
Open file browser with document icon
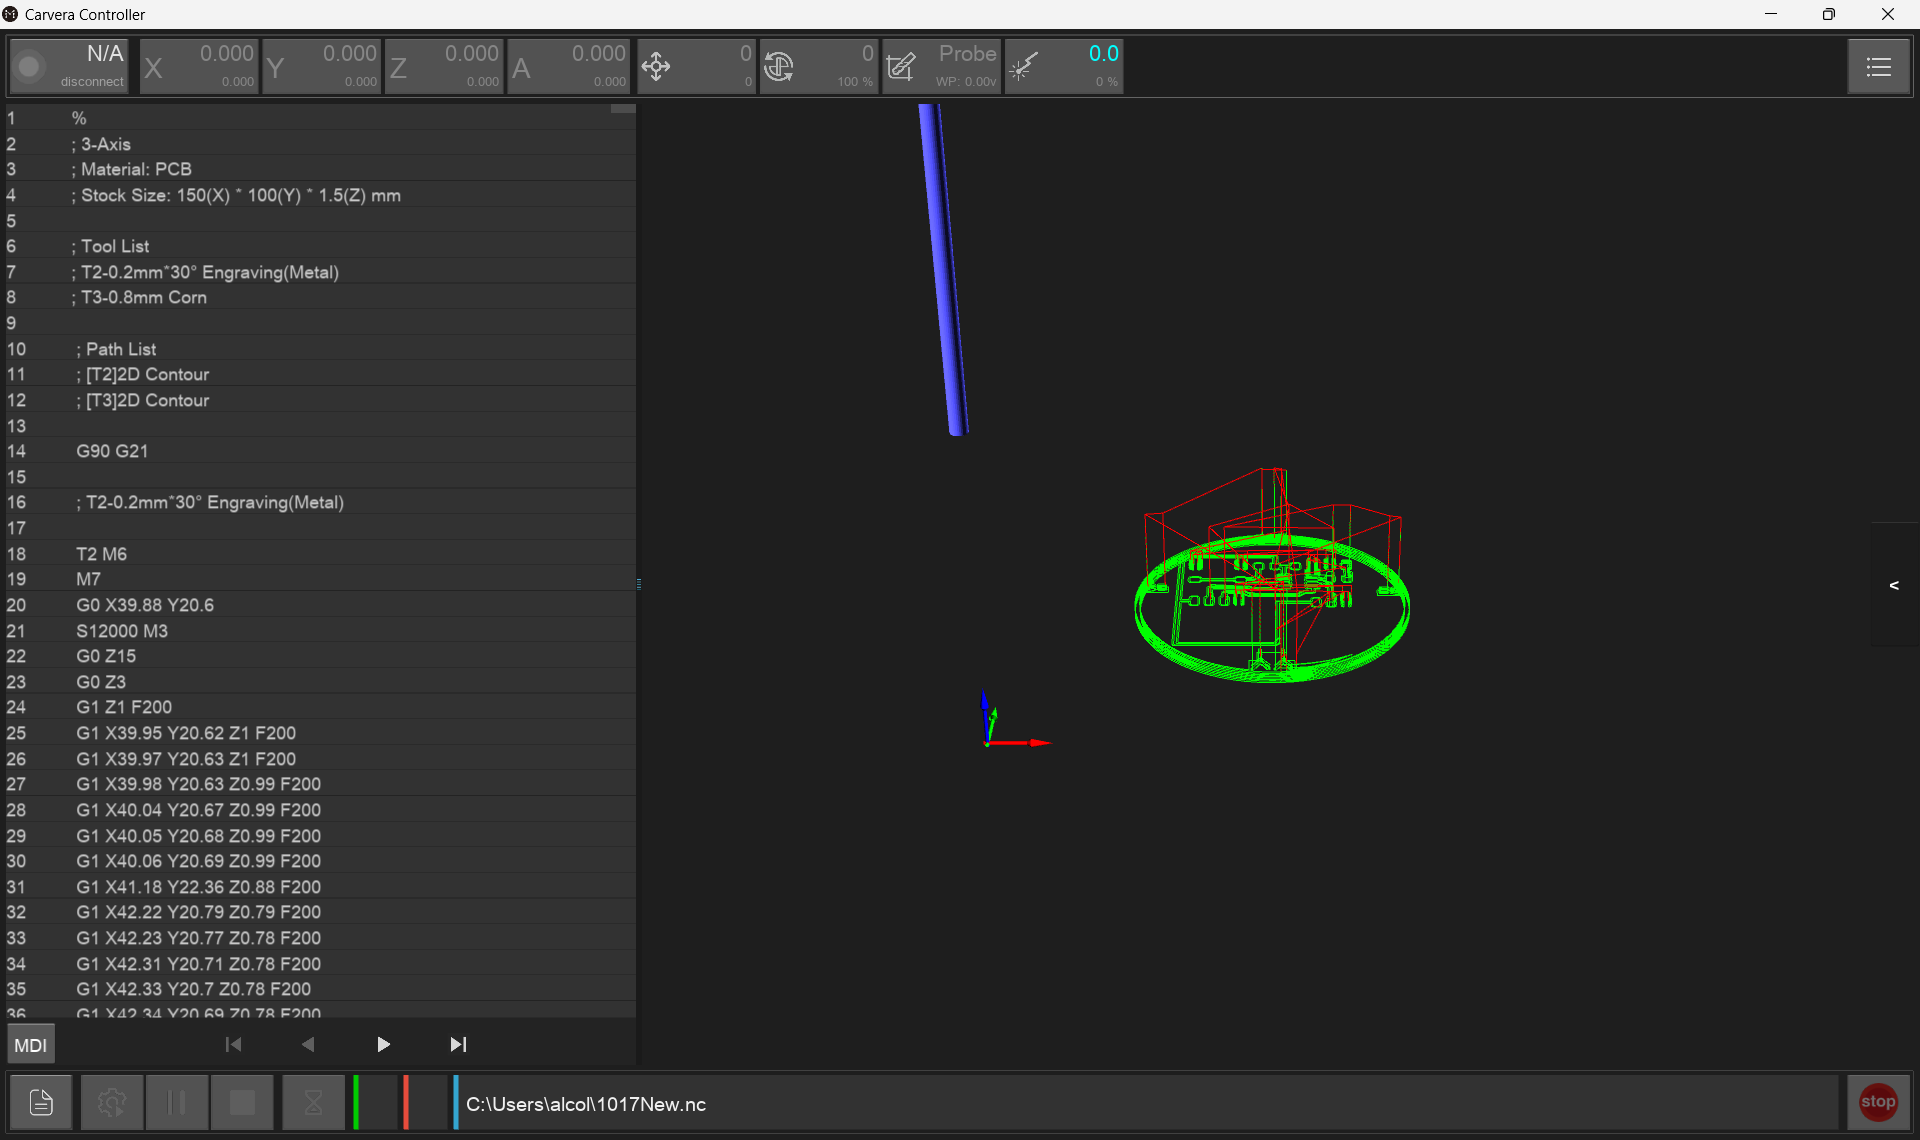click(41, 1102)
